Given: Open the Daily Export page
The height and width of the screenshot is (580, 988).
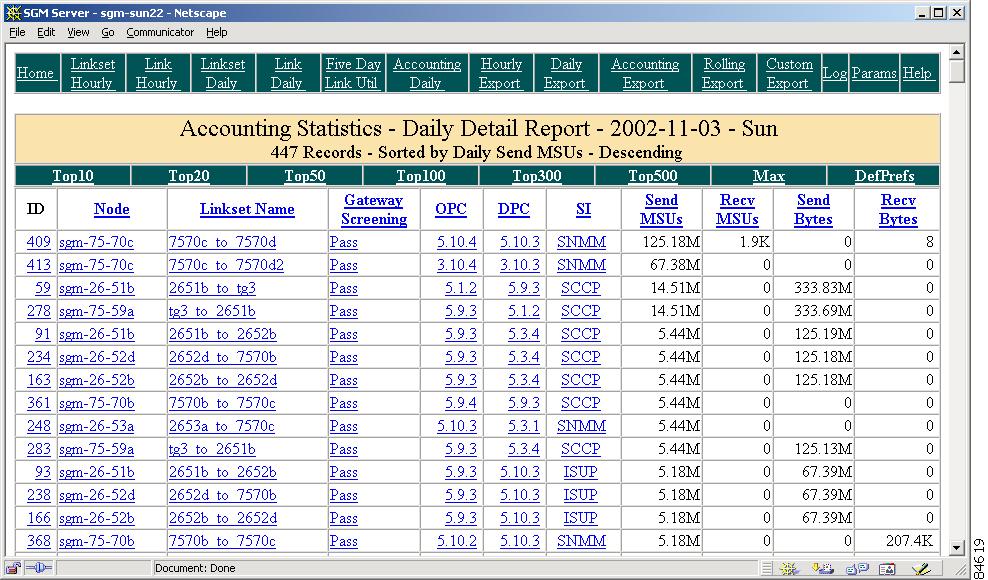Looking at the screenshot, I should click(x=565, y=73).
